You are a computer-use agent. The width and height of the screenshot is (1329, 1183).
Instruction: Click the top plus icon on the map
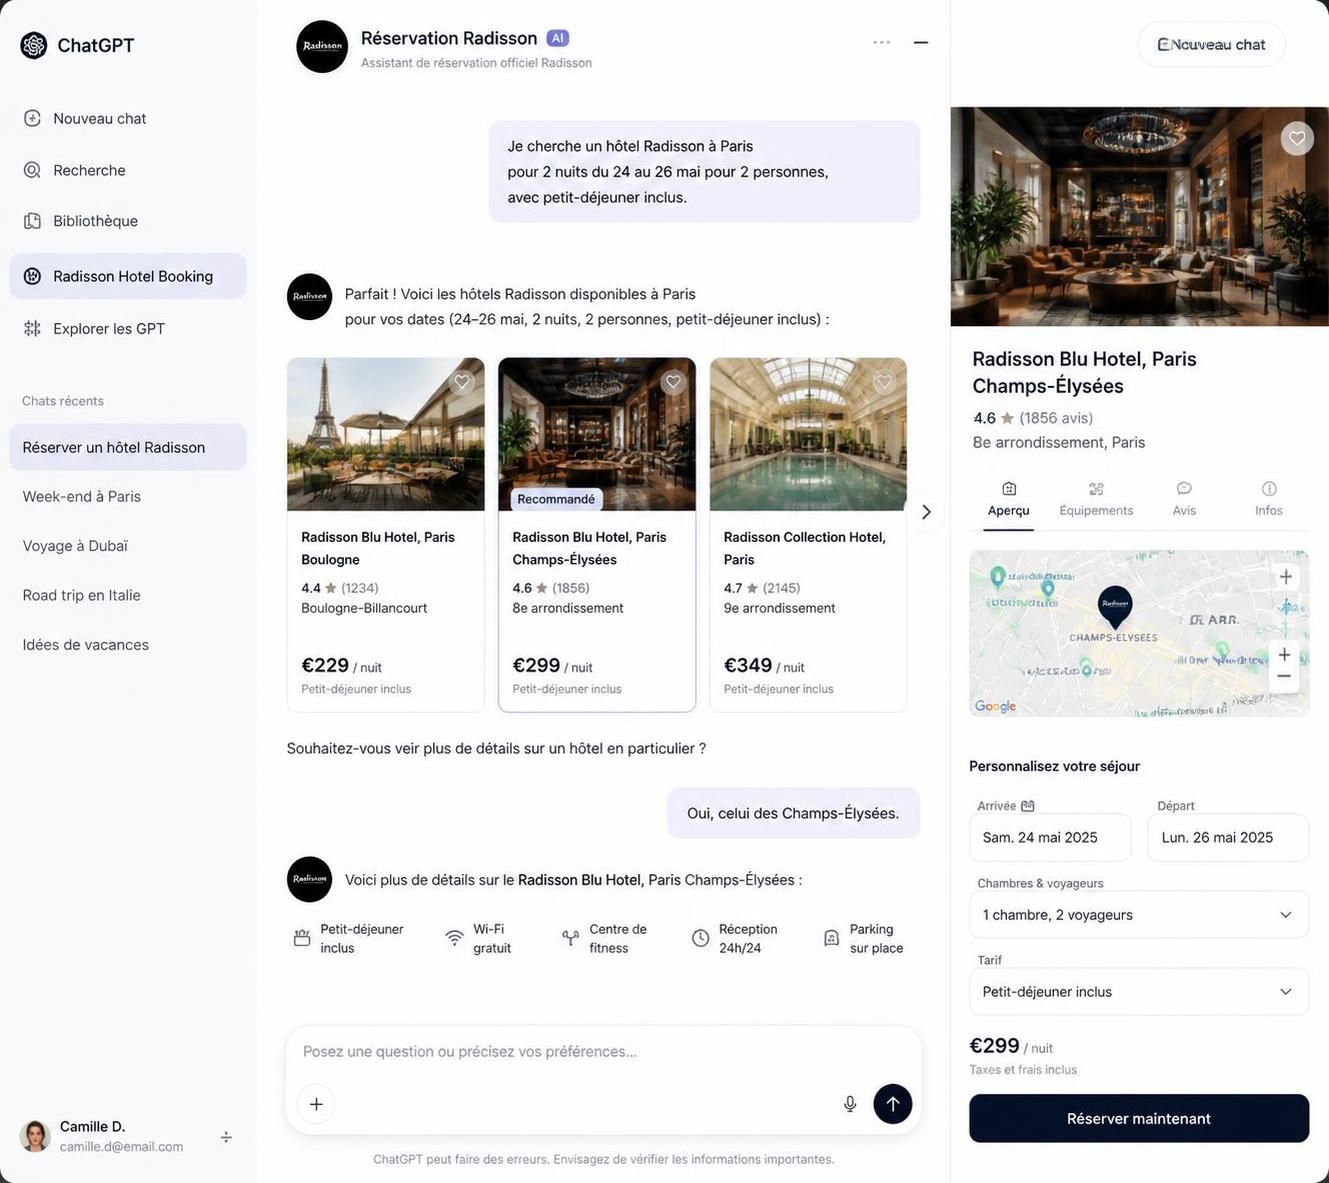point(1286,576)
